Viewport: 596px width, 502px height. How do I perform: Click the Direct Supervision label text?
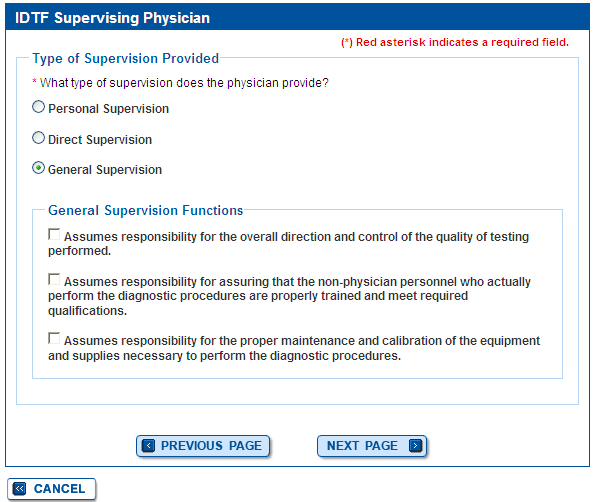100,139
